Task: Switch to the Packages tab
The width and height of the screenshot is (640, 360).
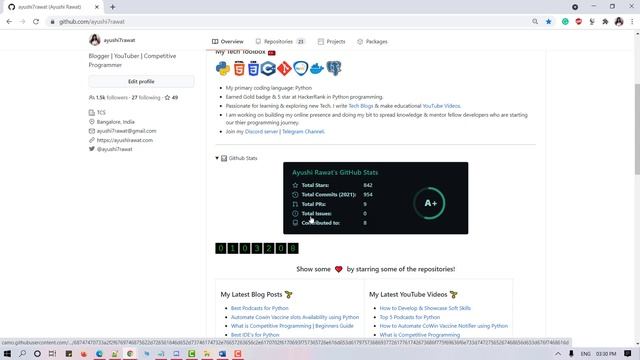Action: [372, 42]
